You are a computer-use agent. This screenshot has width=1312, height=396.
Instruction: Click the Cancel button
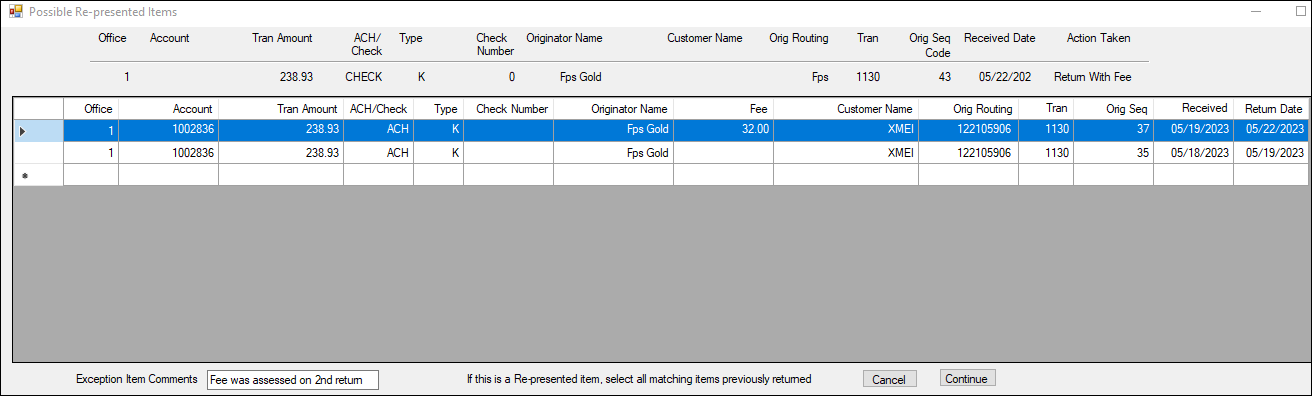[889, 379]
